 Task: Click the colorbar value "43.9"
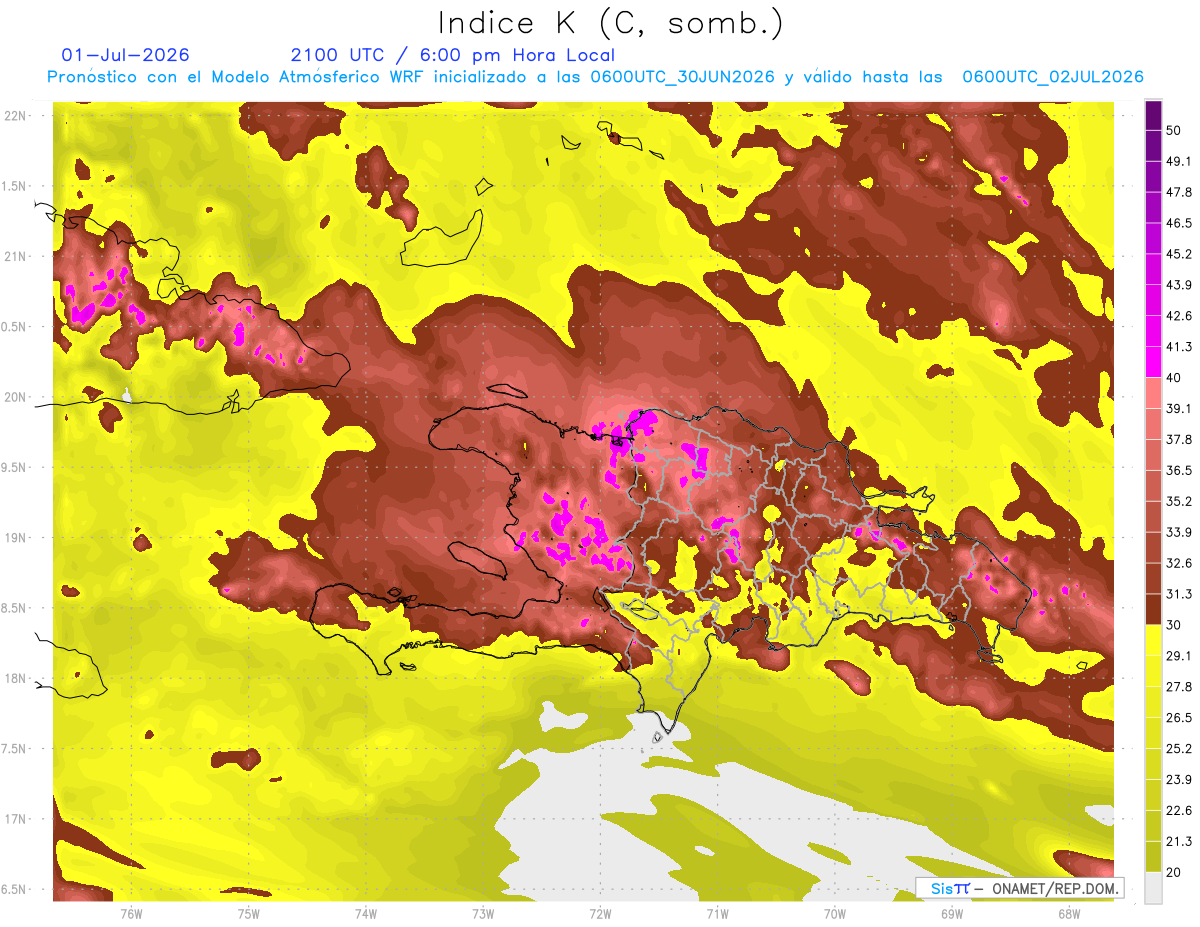[1180, 285]
